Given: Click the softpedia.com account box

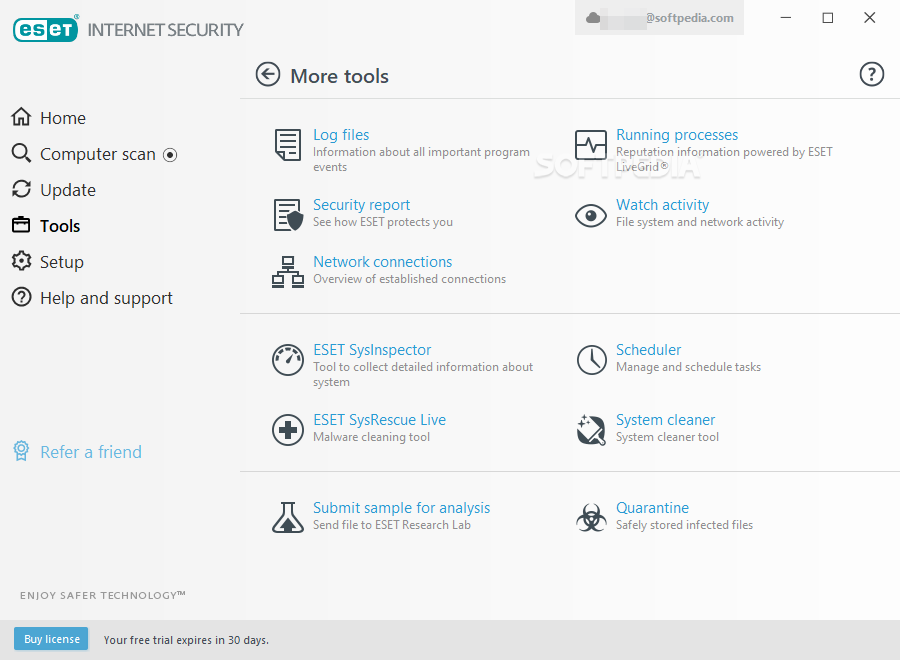Looking at the screenshot, I should click(x=660, y=18).
